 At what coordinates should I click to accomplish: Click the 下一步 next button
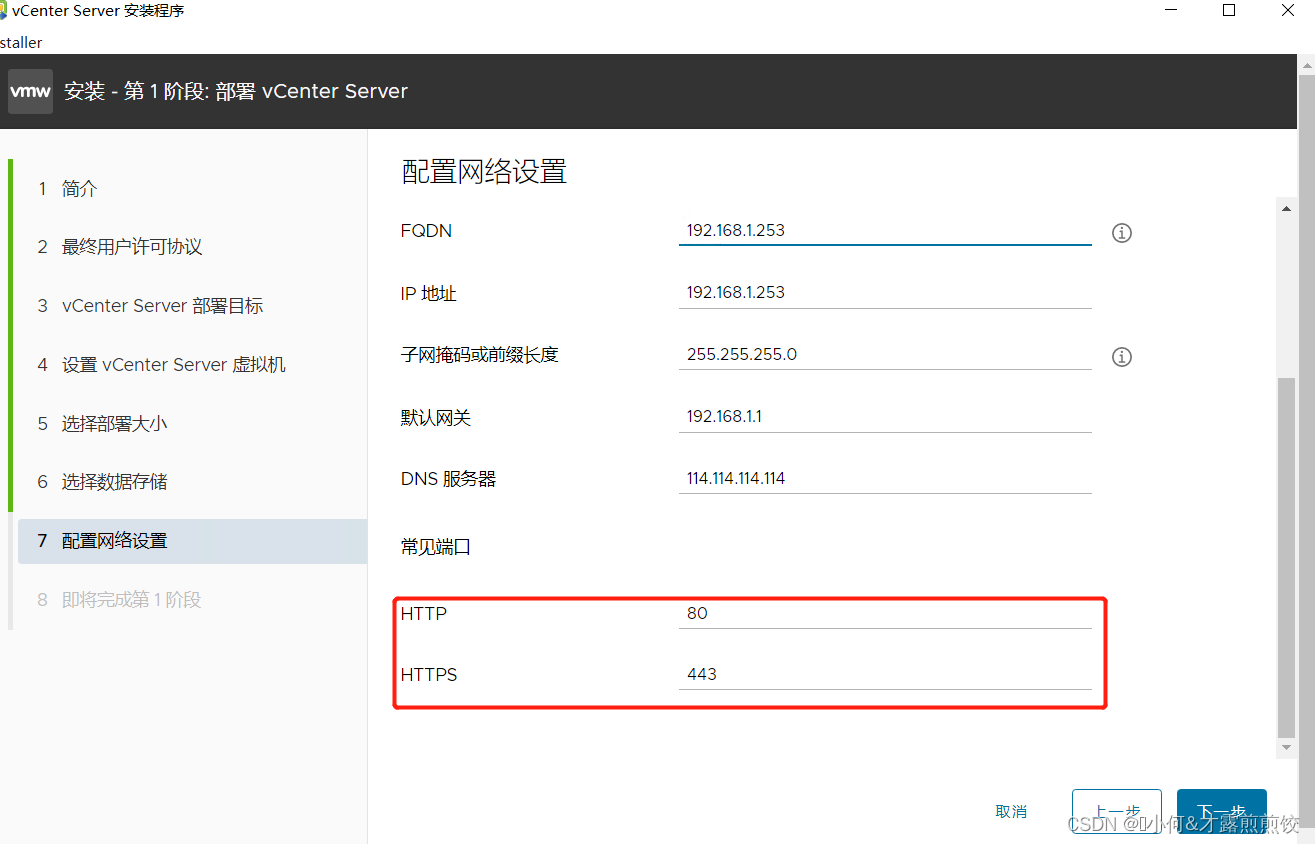pos(1222,812)
